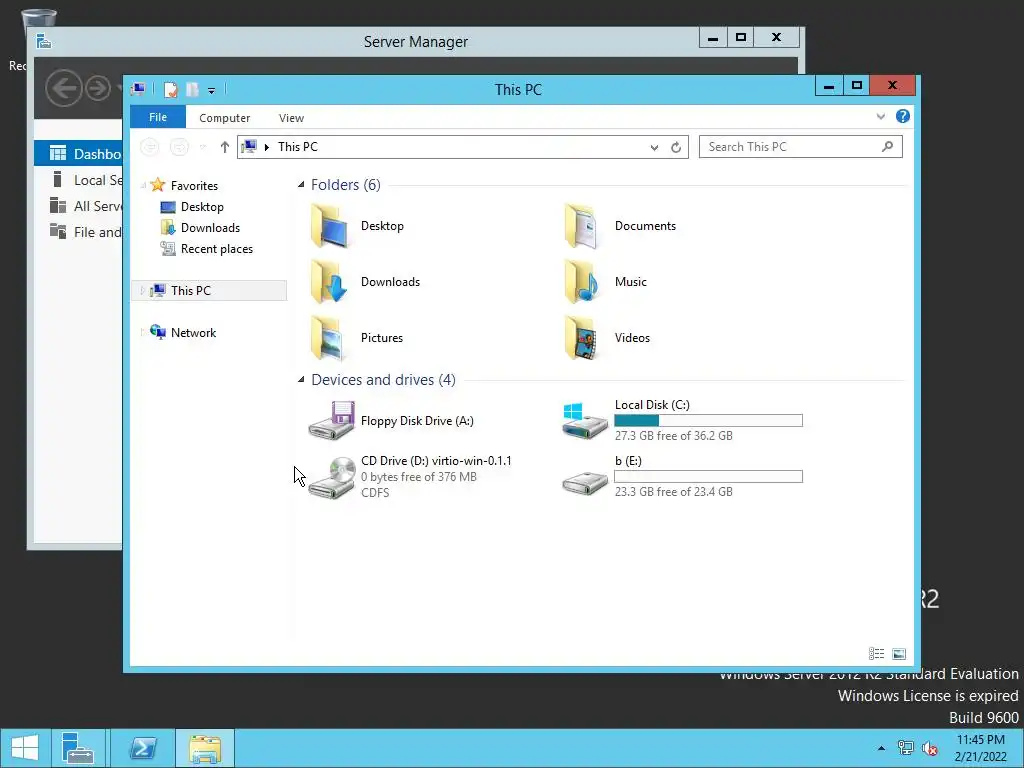The height and width of the screenshot is (768, 1024).
Task: Open Server Manager from the taskbar
Action: (78, 748)
